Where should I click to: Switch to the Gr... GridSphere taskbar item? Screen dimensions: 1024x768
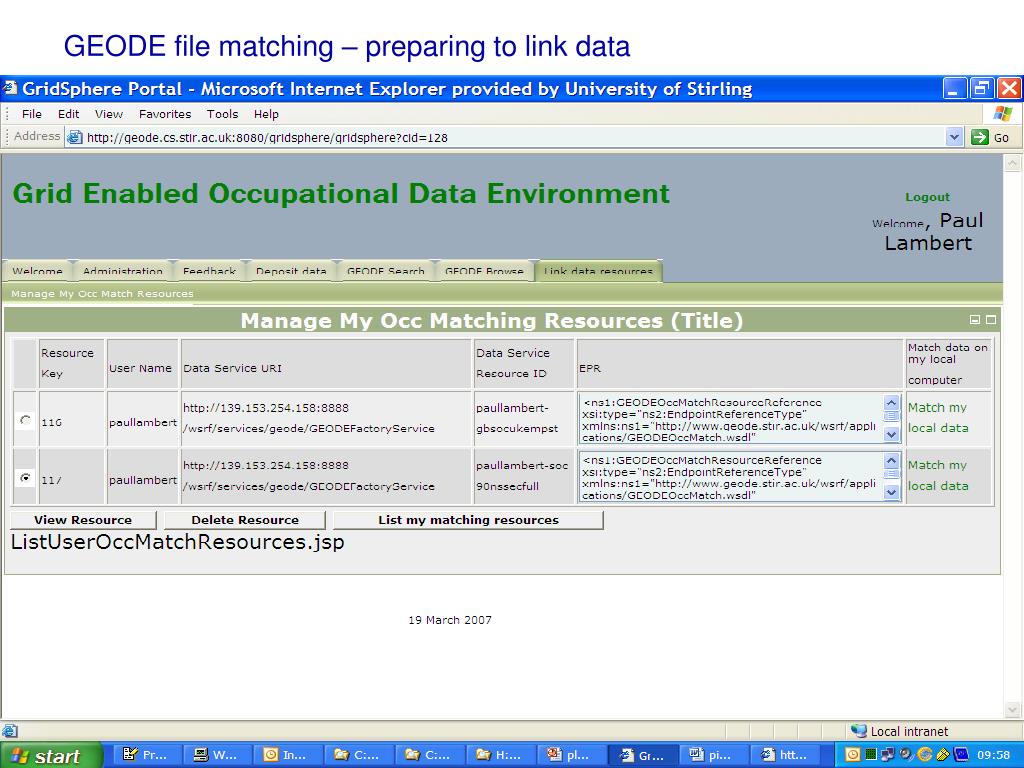(x=643, y=755)
